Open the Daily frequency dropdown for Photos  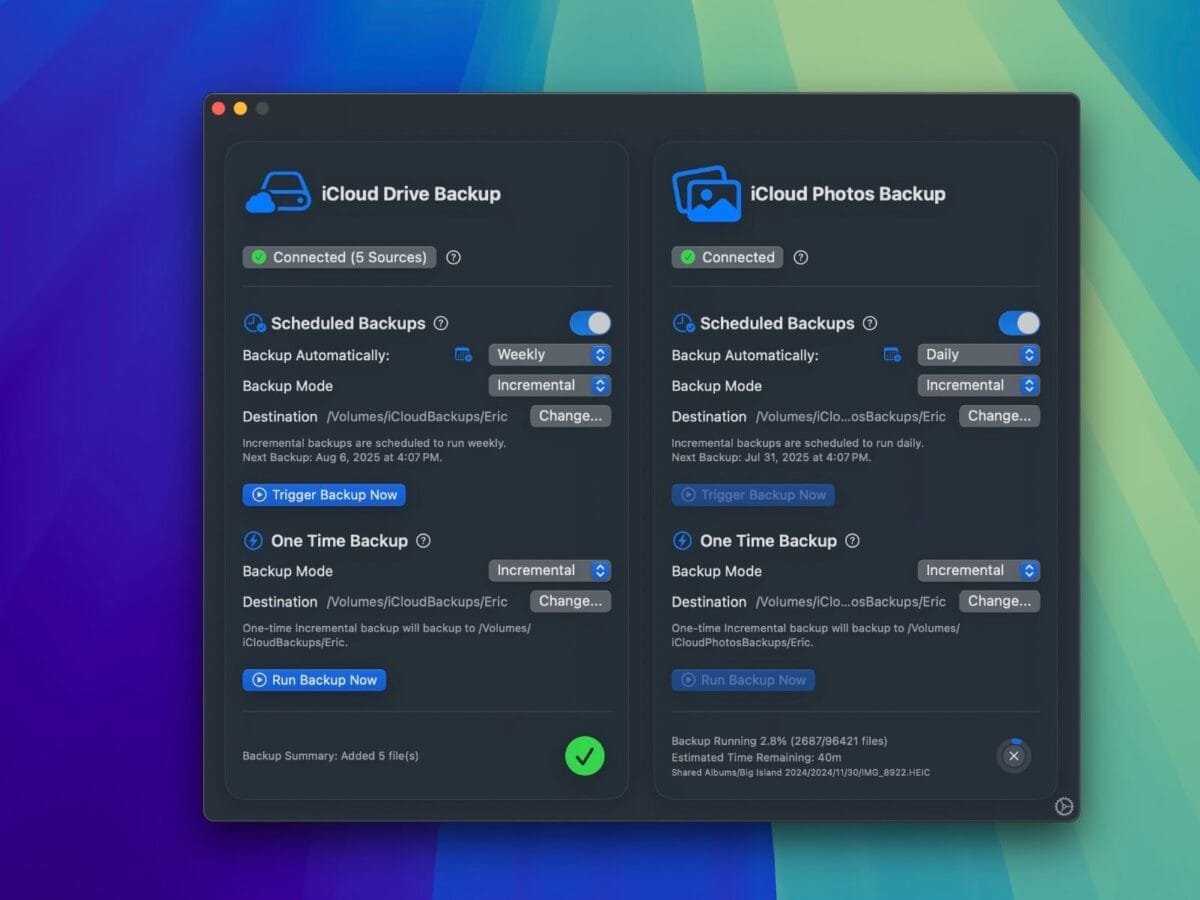pyautogui.click(x=978, y=354)
